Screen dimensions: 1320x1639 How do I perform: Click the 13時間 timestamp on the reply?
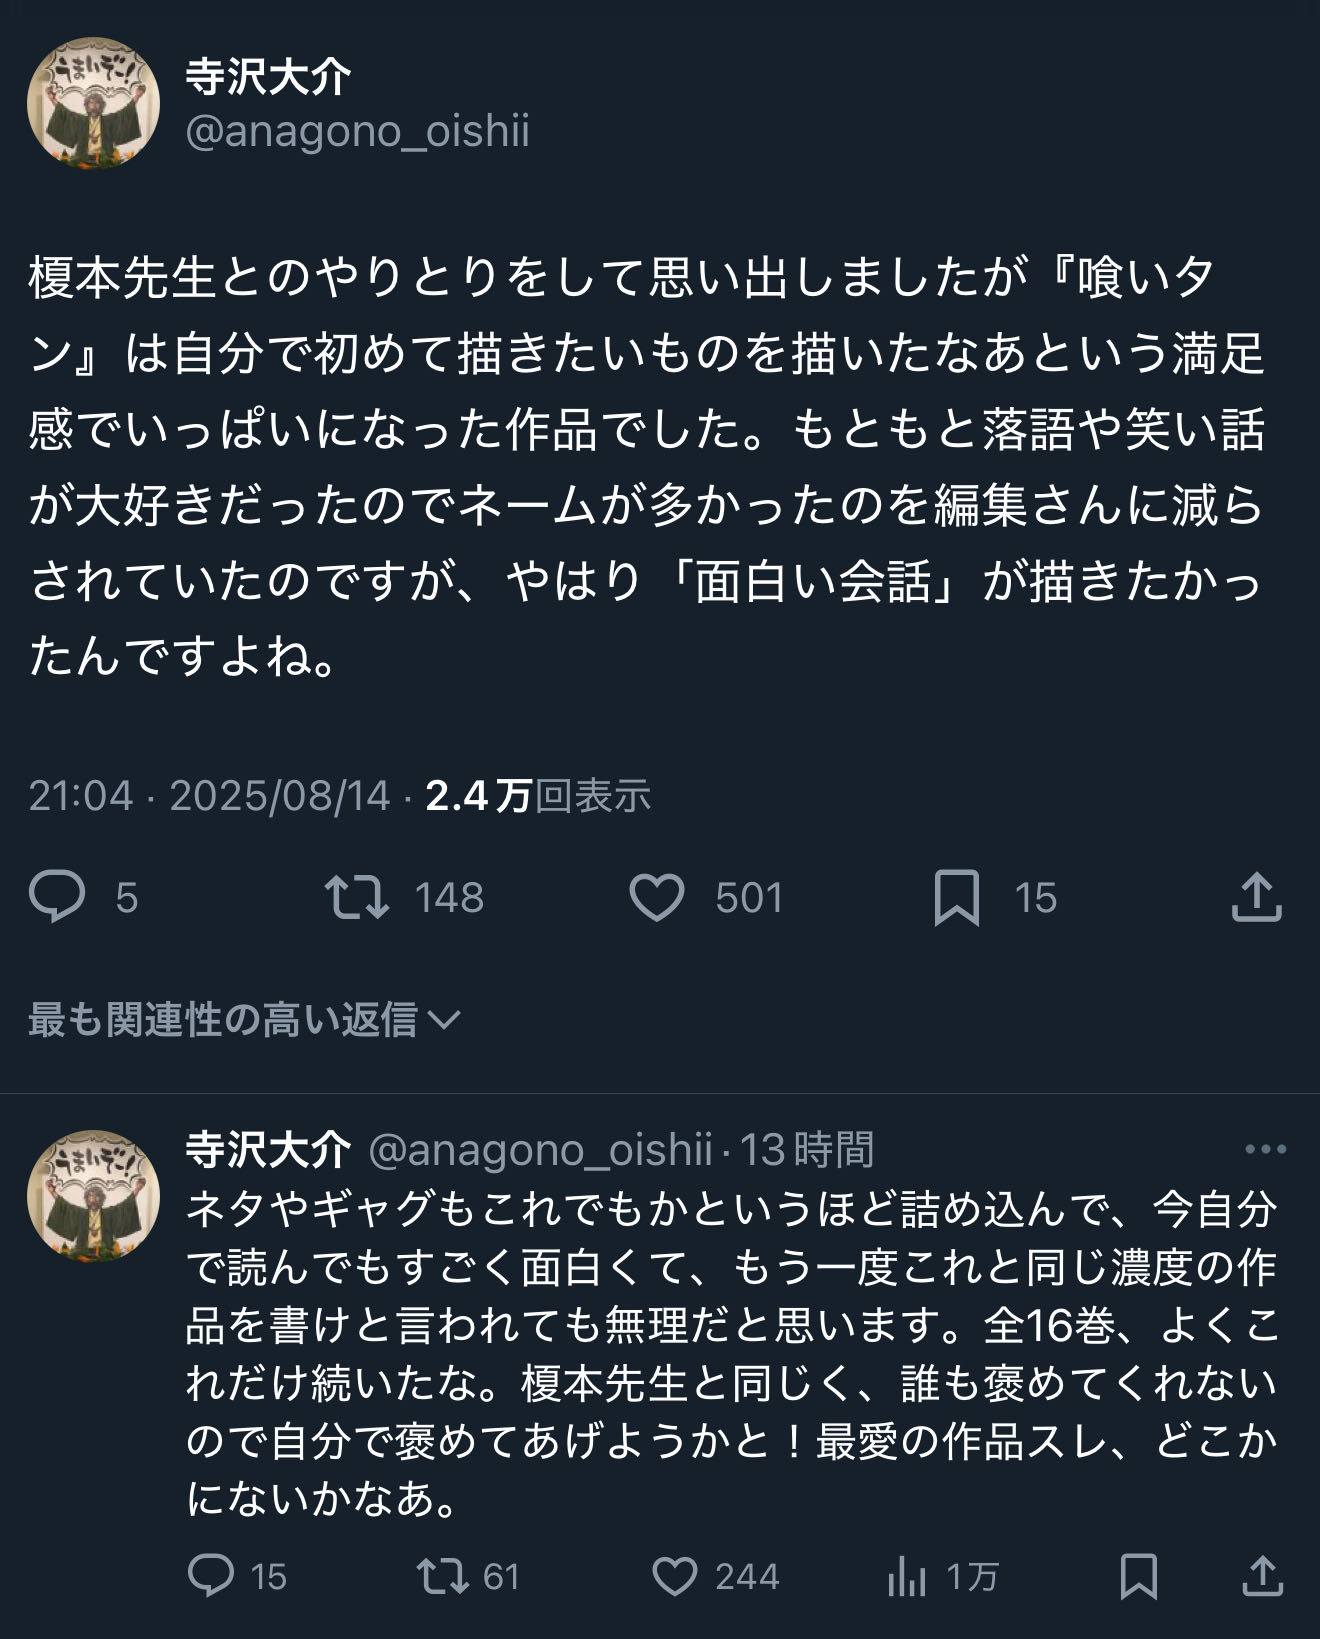click(x=807, y=1150)
